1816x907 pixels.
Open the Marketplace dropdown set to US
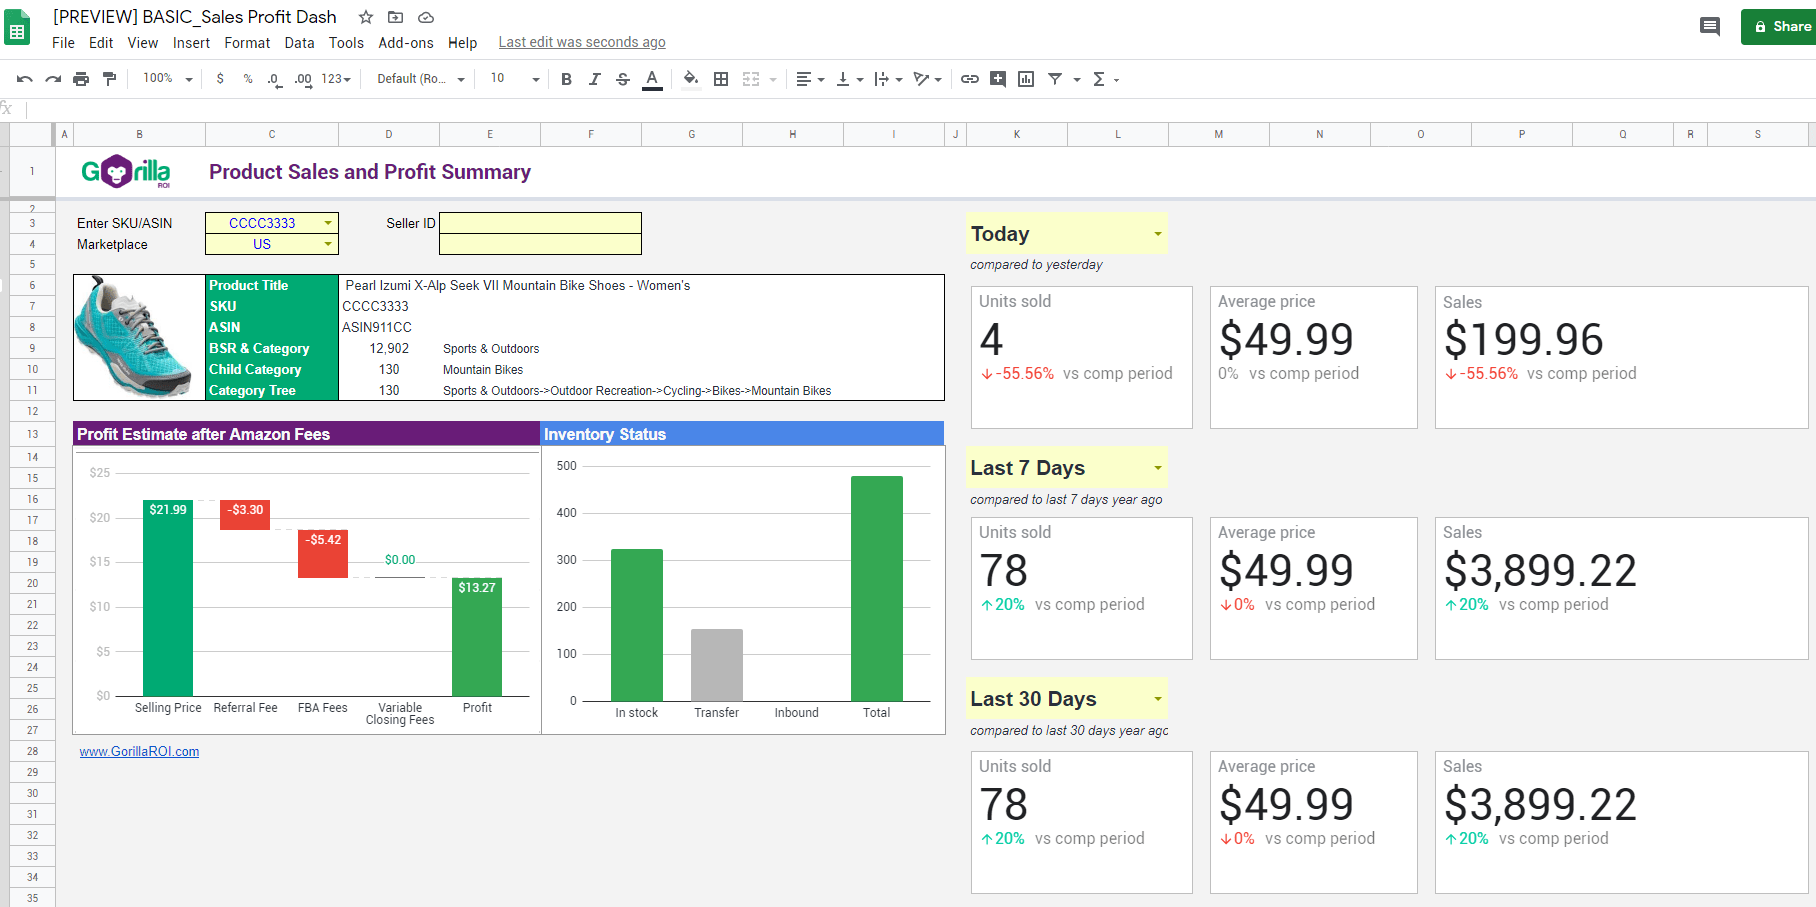coord(327,244)
